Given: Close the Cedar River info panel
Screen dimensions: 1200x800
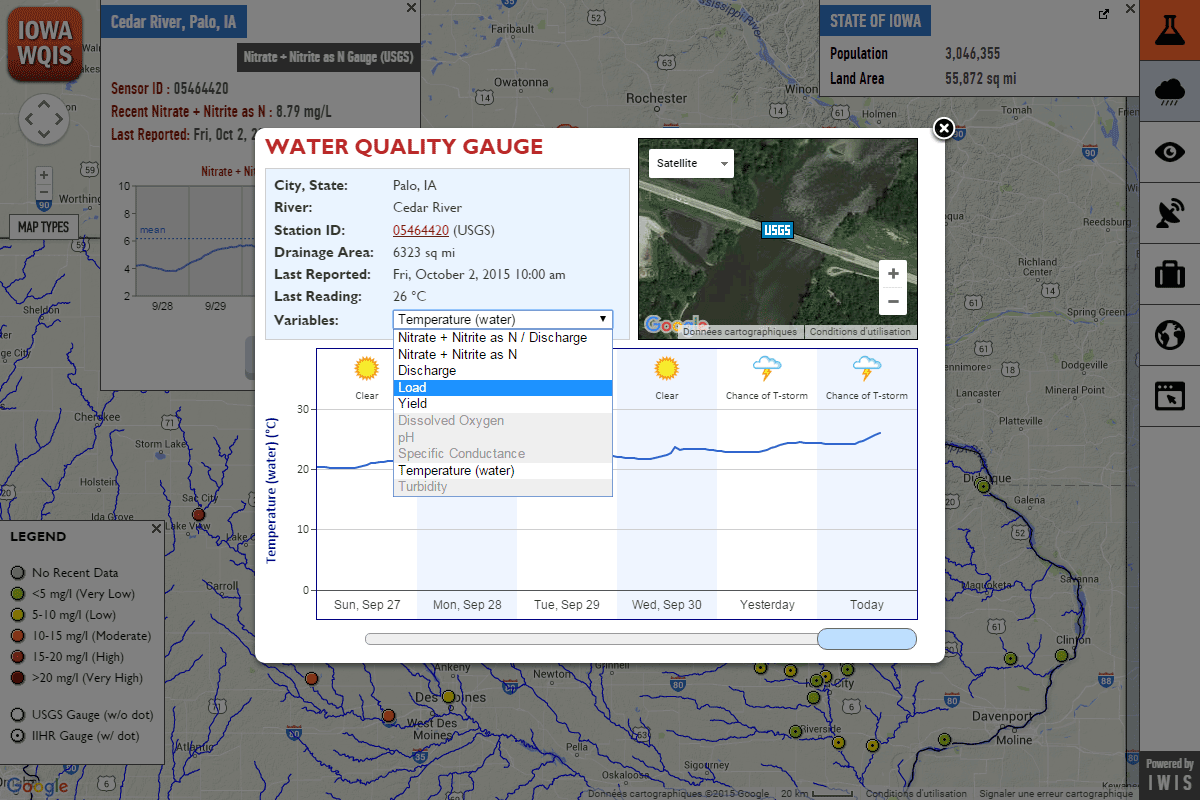Looking at the screenshot, I should (411, 7).
